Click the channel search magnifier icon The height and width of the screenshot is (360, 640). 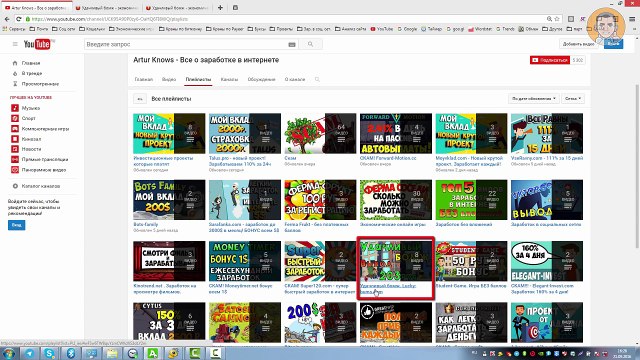[317, 79]
